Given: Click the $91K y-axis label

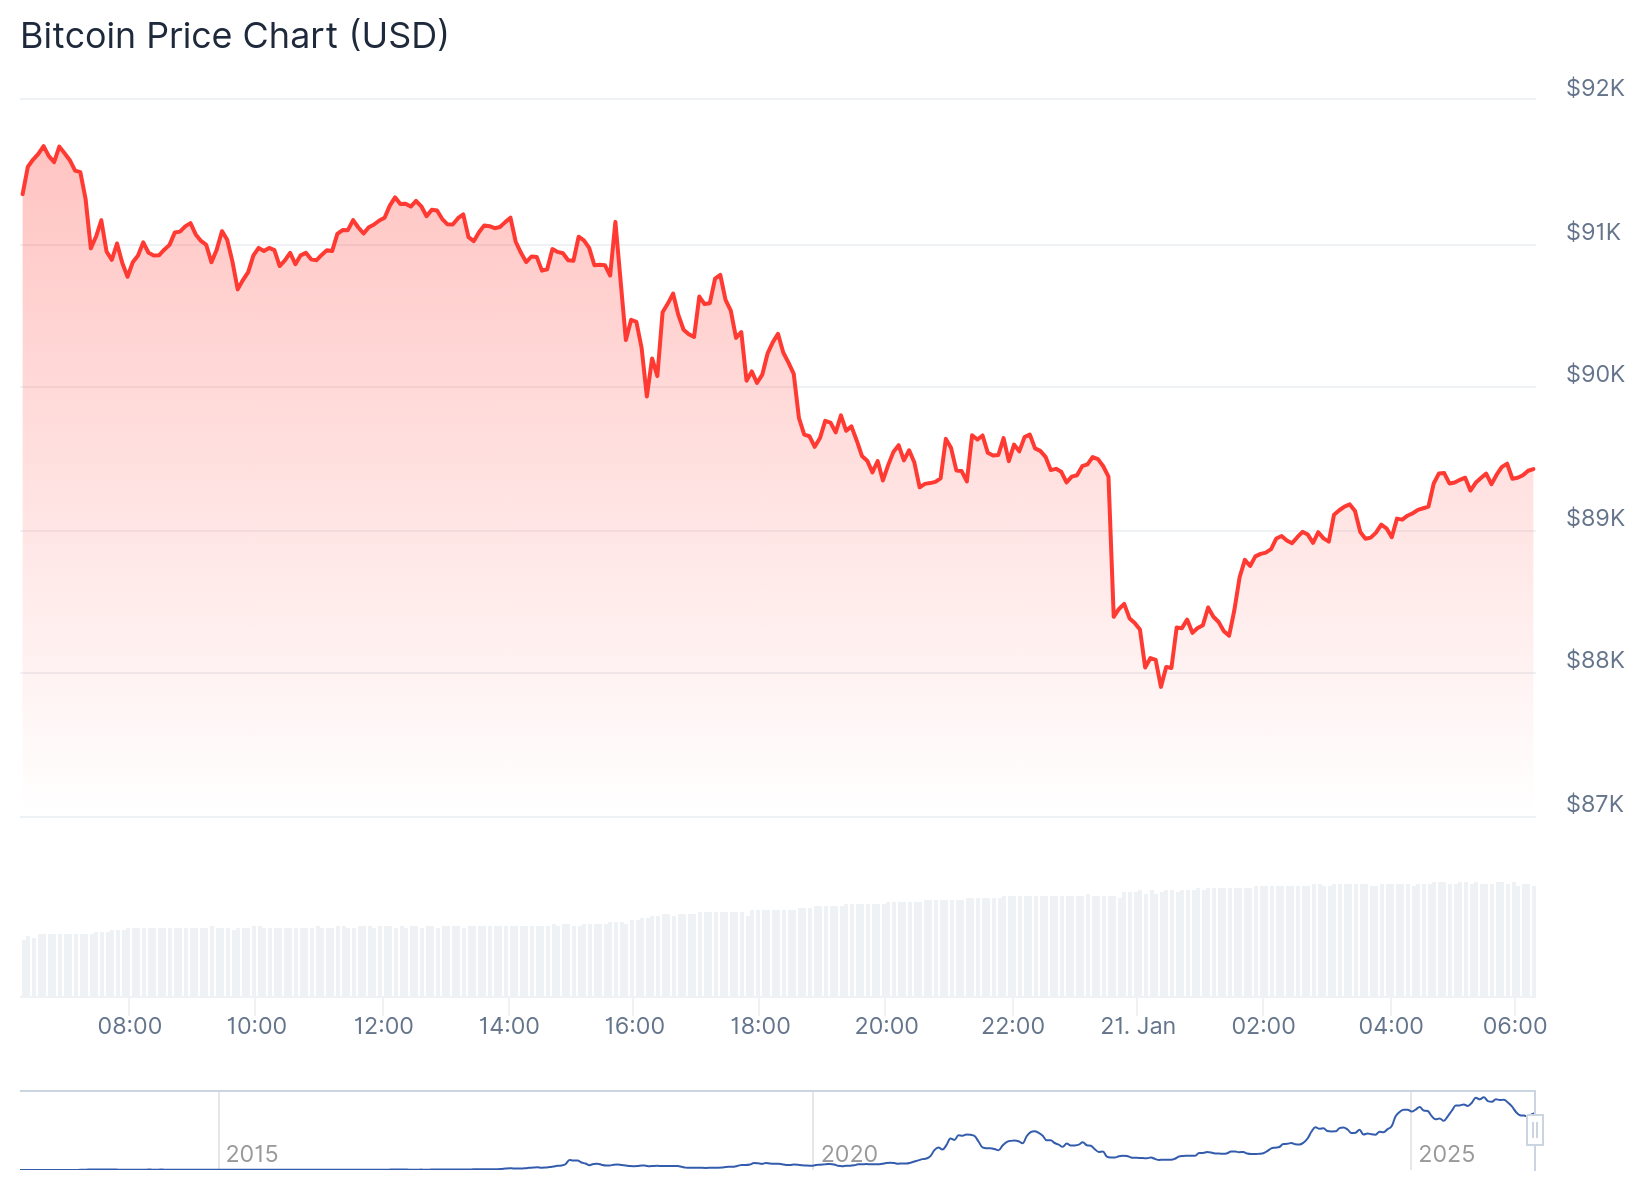Looking at the screenshot, I should pyautogui.click(x=1593, y=232).
